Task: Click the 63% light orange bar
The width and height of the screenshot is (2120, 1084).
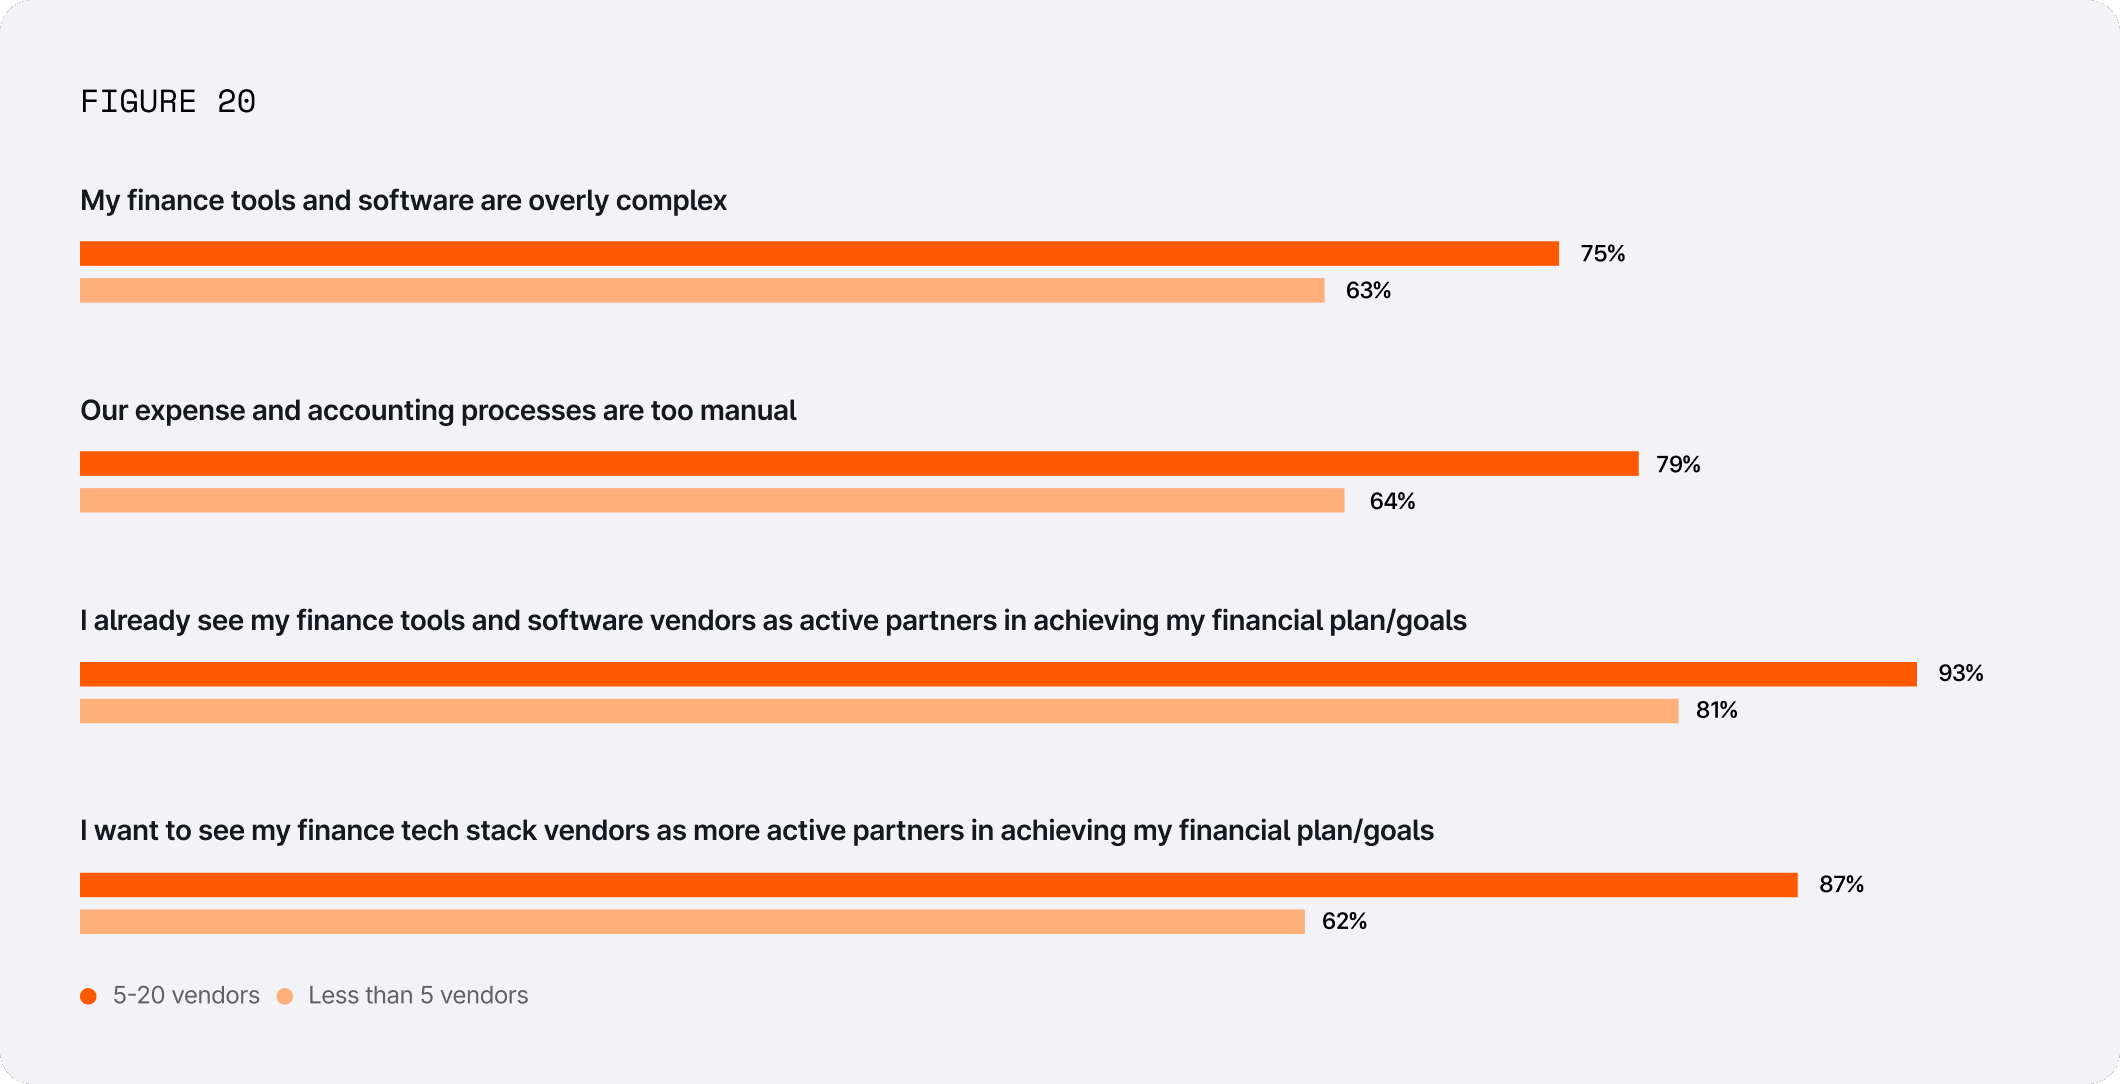Action: tap(702, 291)
